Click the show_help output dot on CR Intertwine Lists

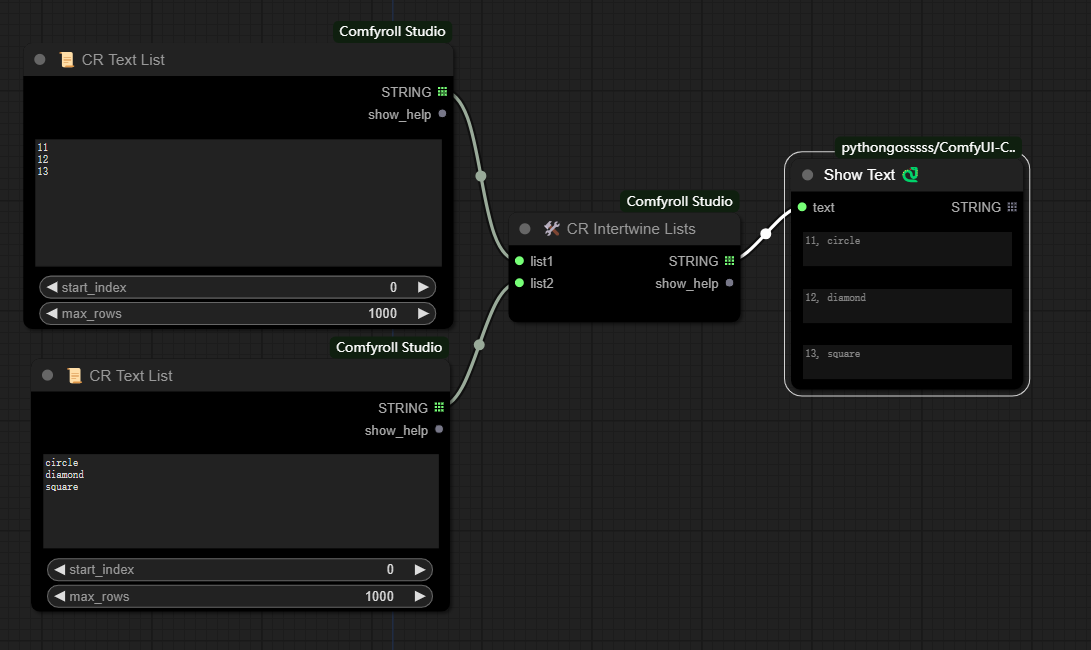tap(729, 283)
